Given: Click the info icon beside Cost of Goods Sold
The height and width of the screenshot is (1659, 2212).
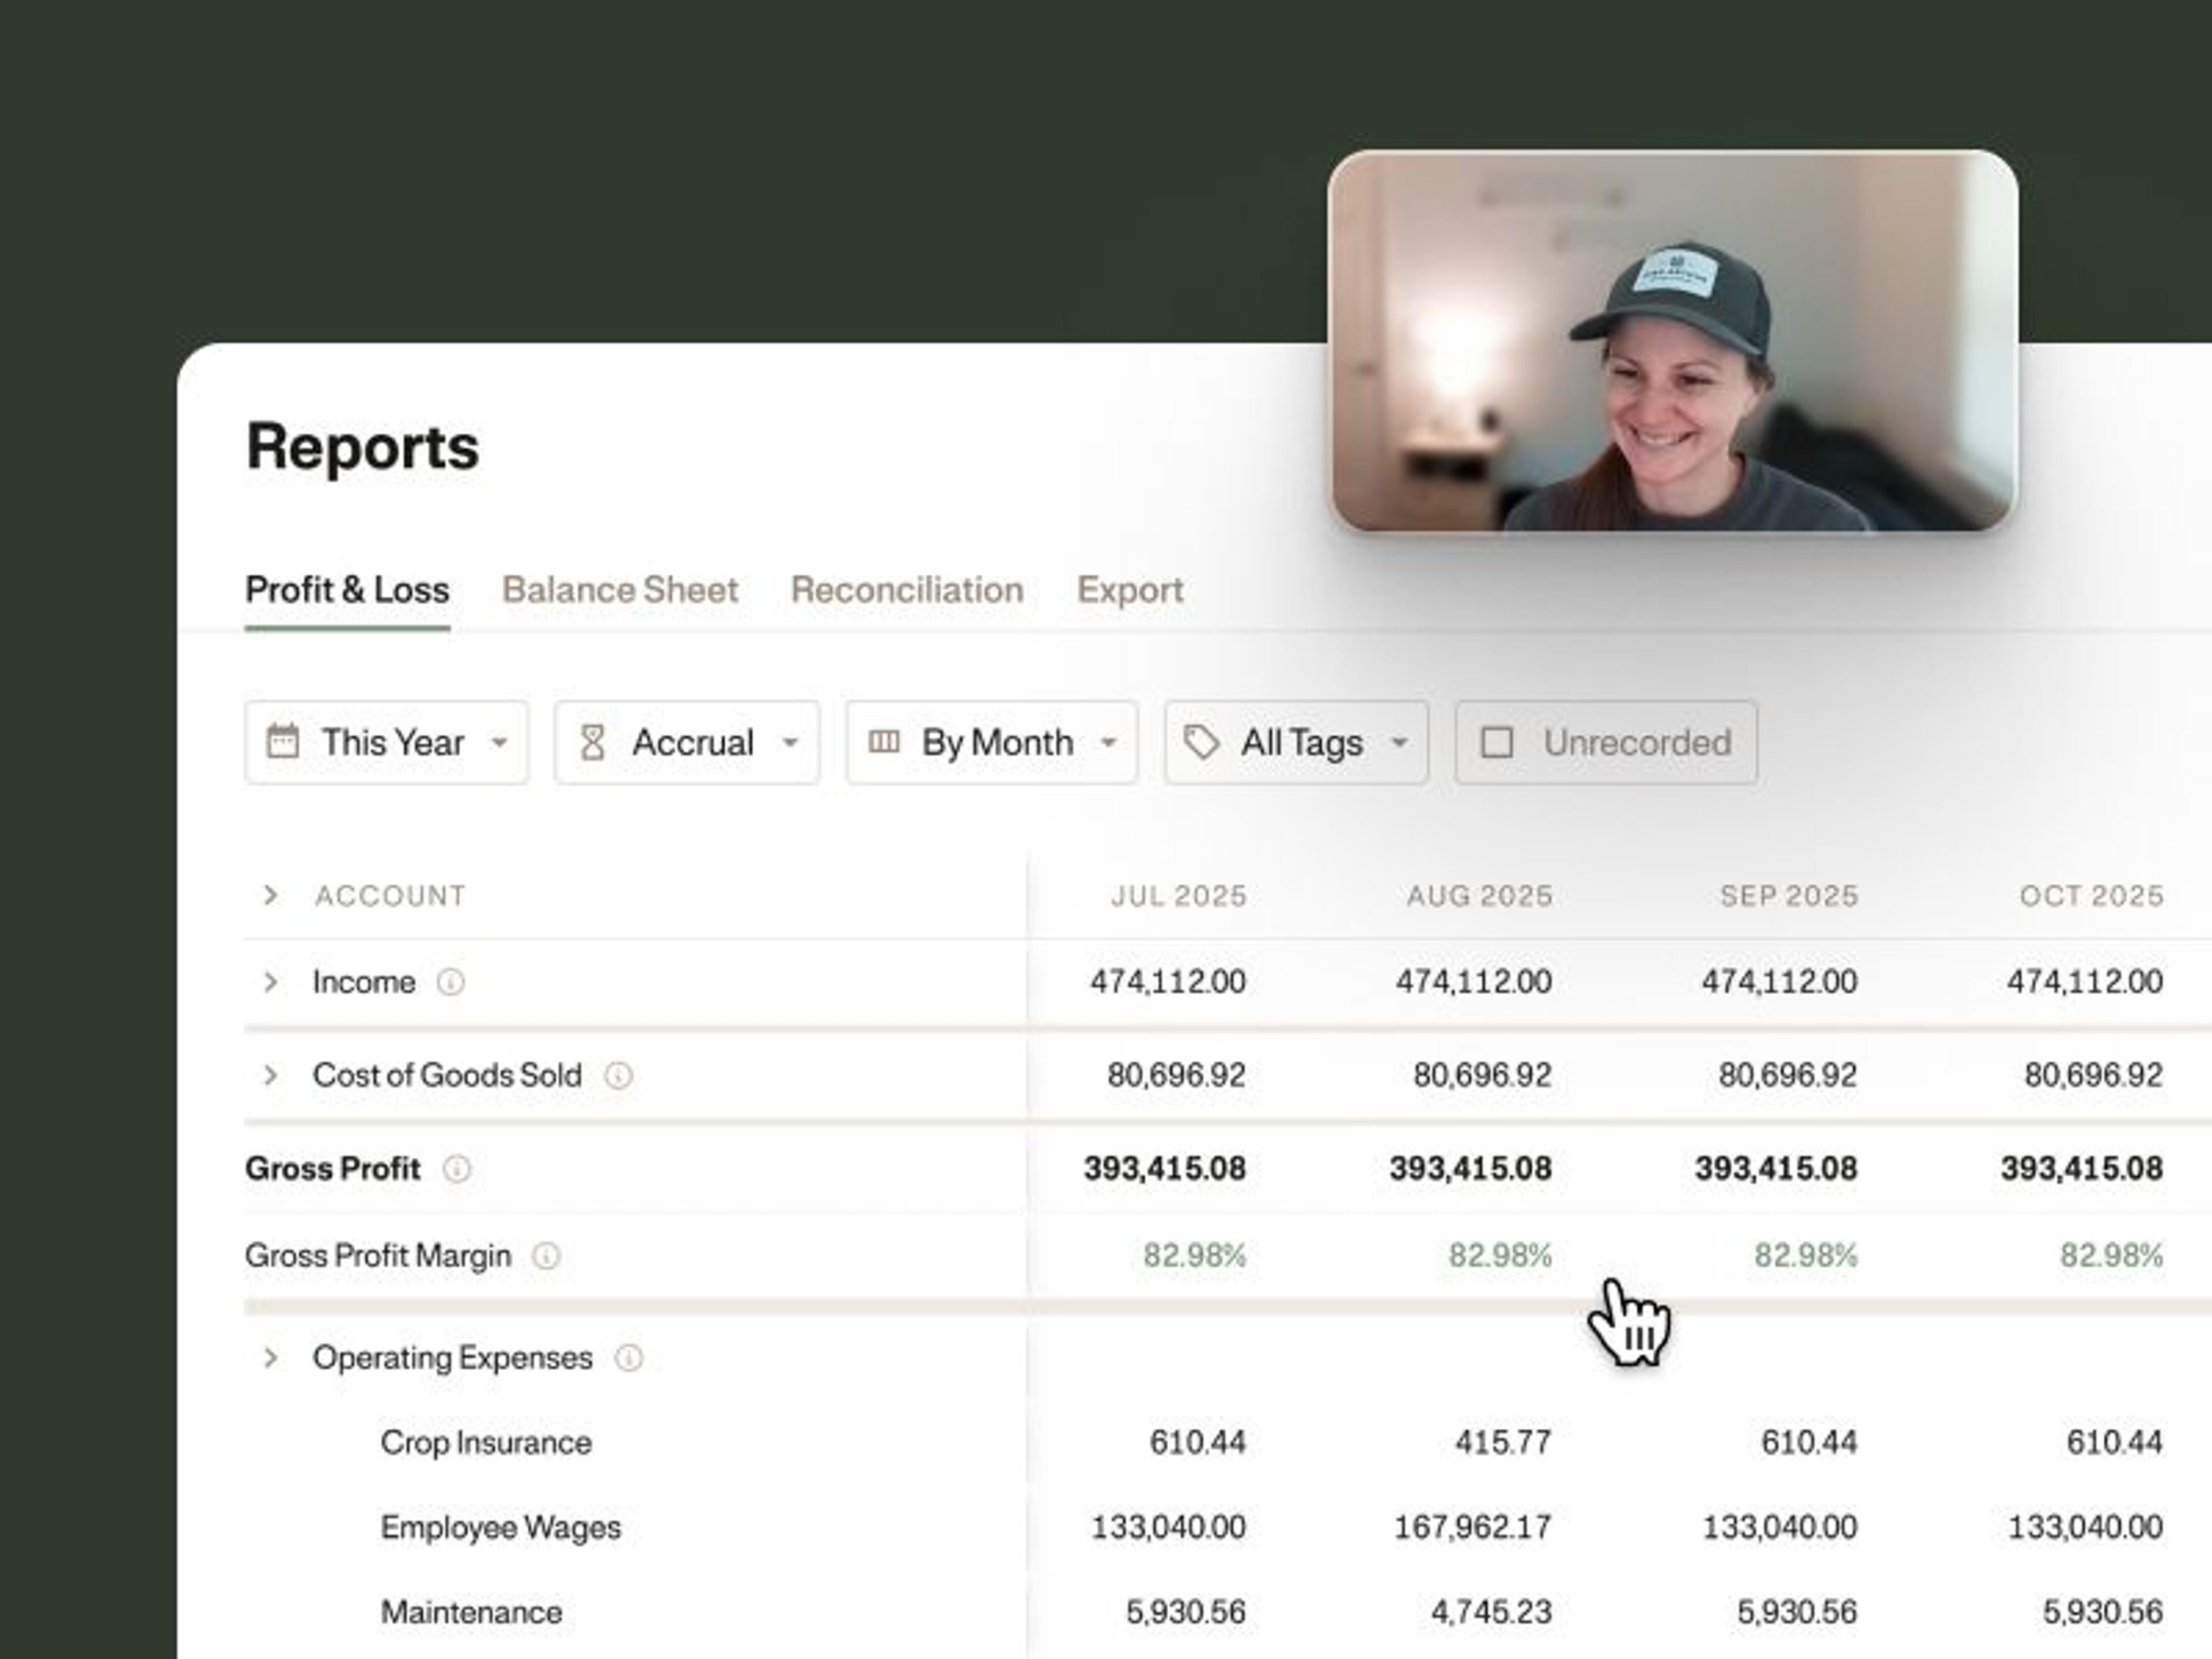Looking at the screenshot, I should (618, 1075).
